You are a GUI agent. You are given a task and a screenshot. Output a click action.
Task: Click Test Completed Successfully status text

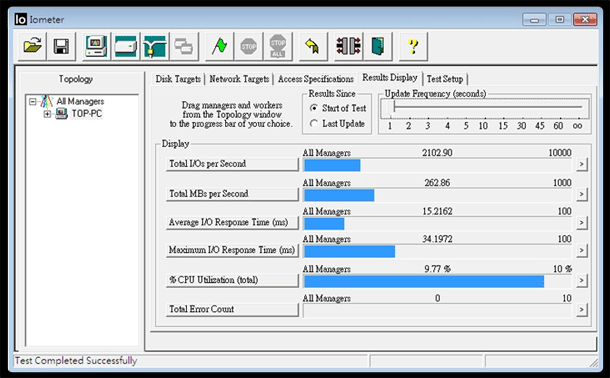click(76, 360)
